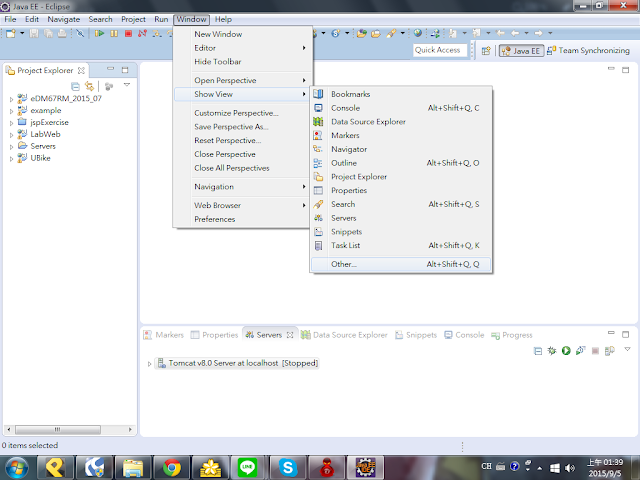Click the Save toolbar icon
This screenshot has height=480, width=640.
tap(34, 33)
